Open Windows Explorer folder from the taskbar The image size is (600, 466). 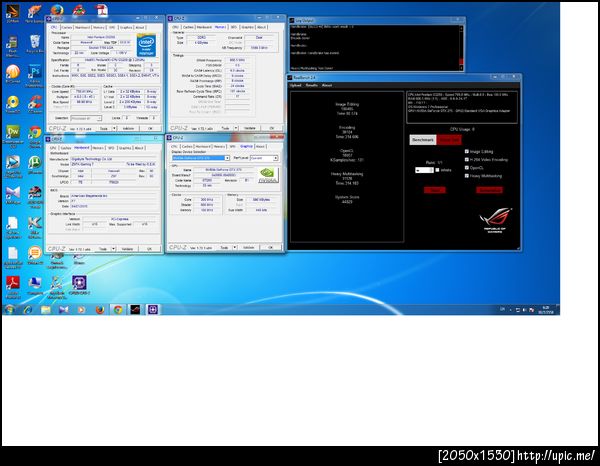(46, 310)
